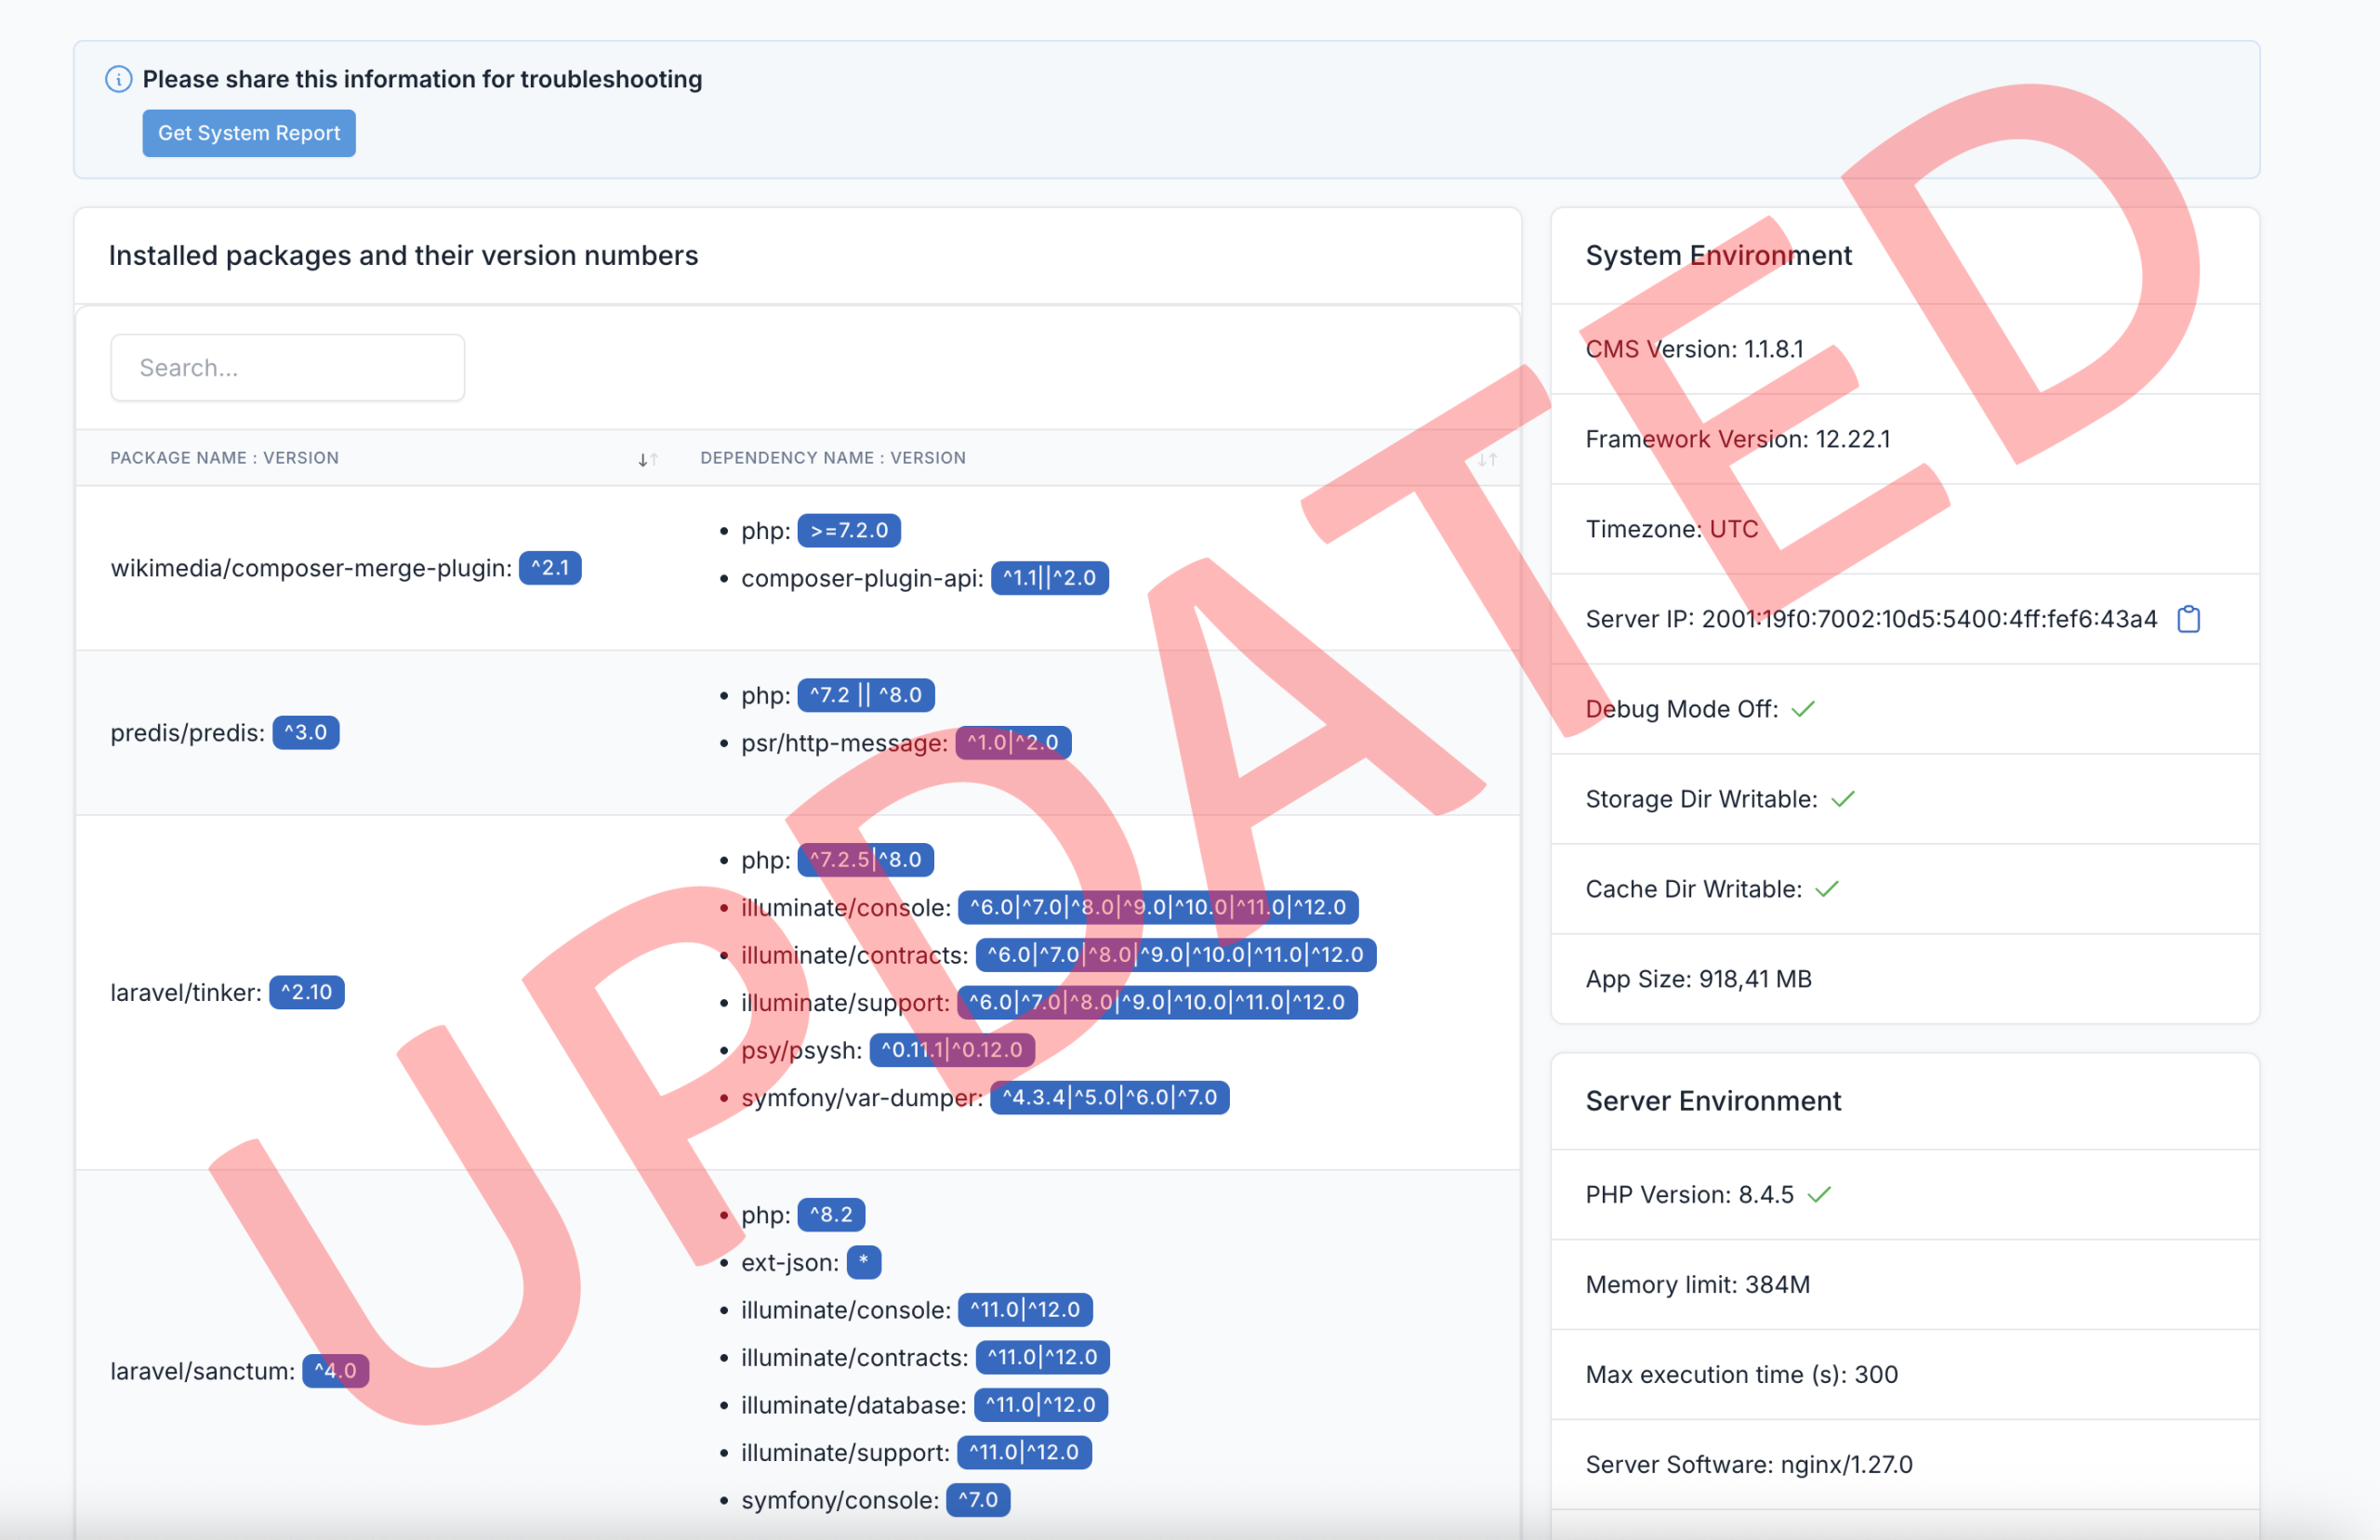The height and width of the screenshot is (1540, 2380).
Task: Click the info icon beside troubleshooting notice
Action: point(119,79)
